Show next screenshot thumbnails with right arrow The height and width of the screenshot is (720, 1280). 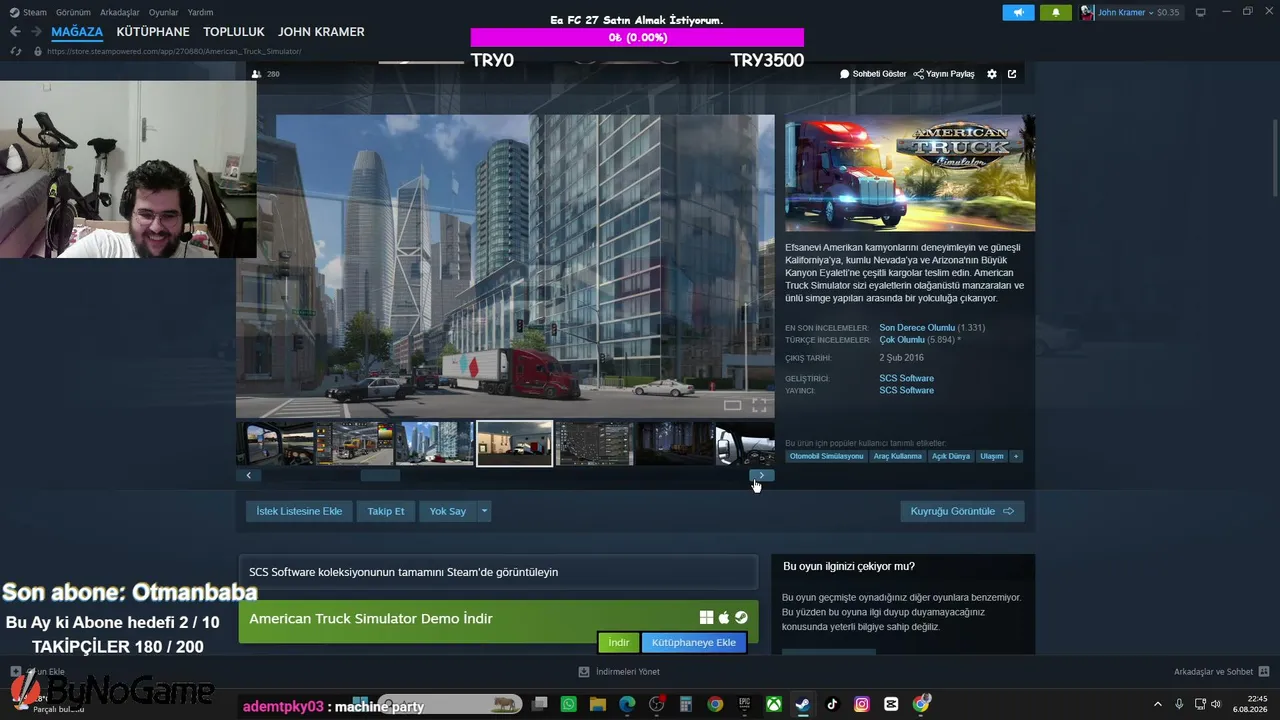click(762, 476)
